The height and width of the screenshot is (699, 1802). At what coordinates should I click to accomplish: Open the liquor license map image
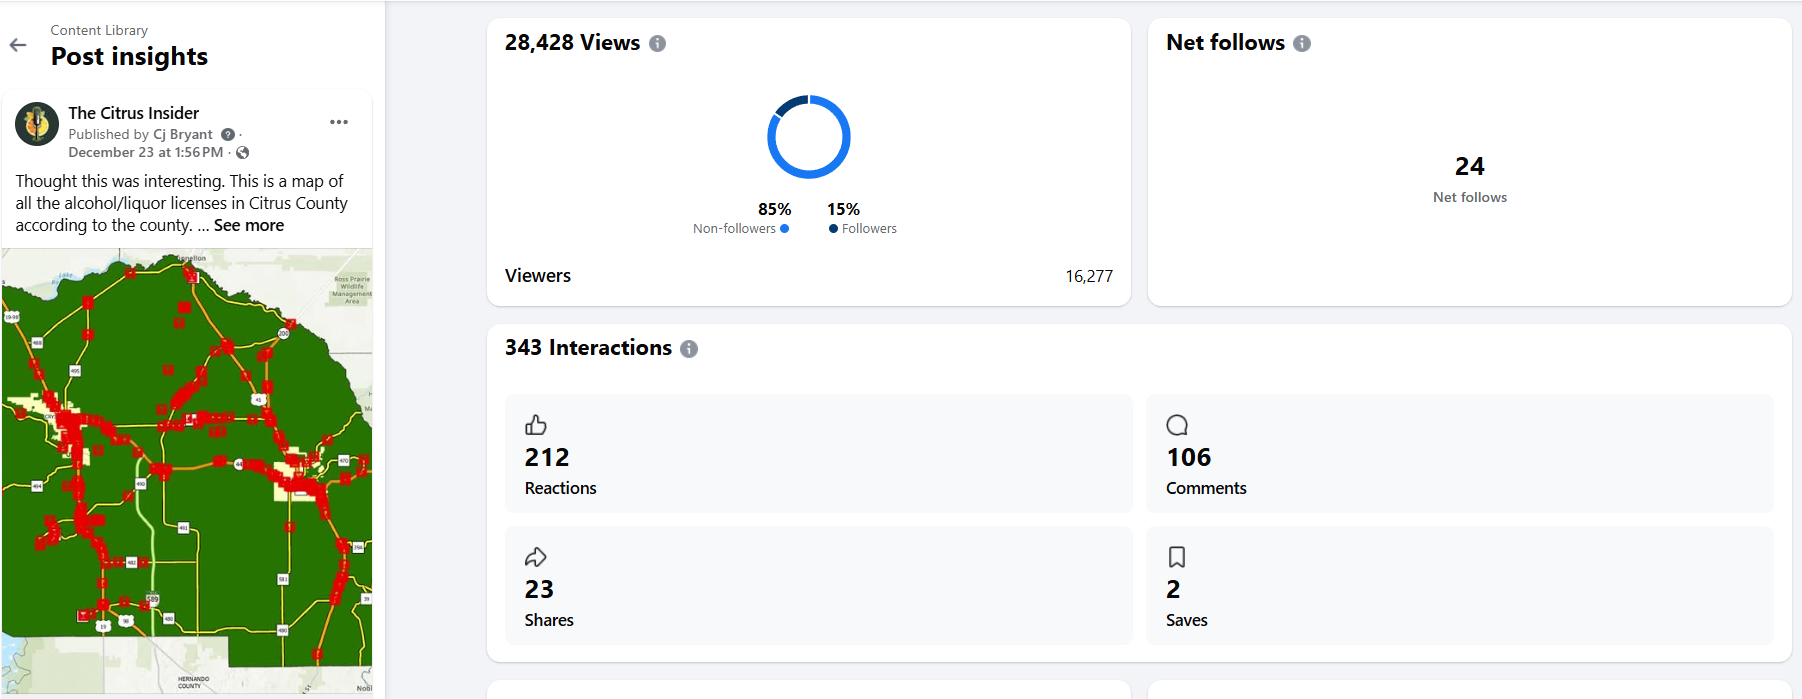pyautogui.click(x=187, y=470)
